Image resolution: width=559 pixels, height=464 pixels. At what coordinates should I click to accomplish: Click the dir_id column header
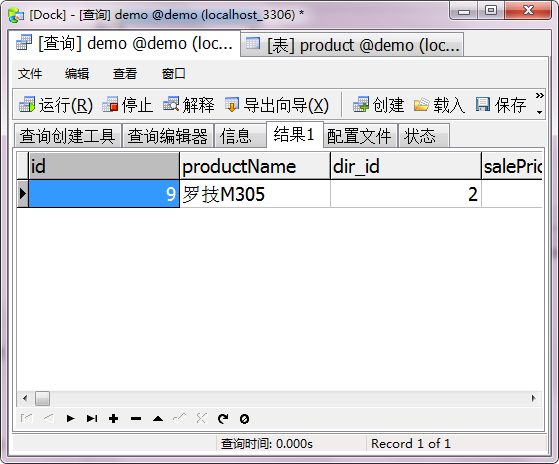tap(406, 166)
